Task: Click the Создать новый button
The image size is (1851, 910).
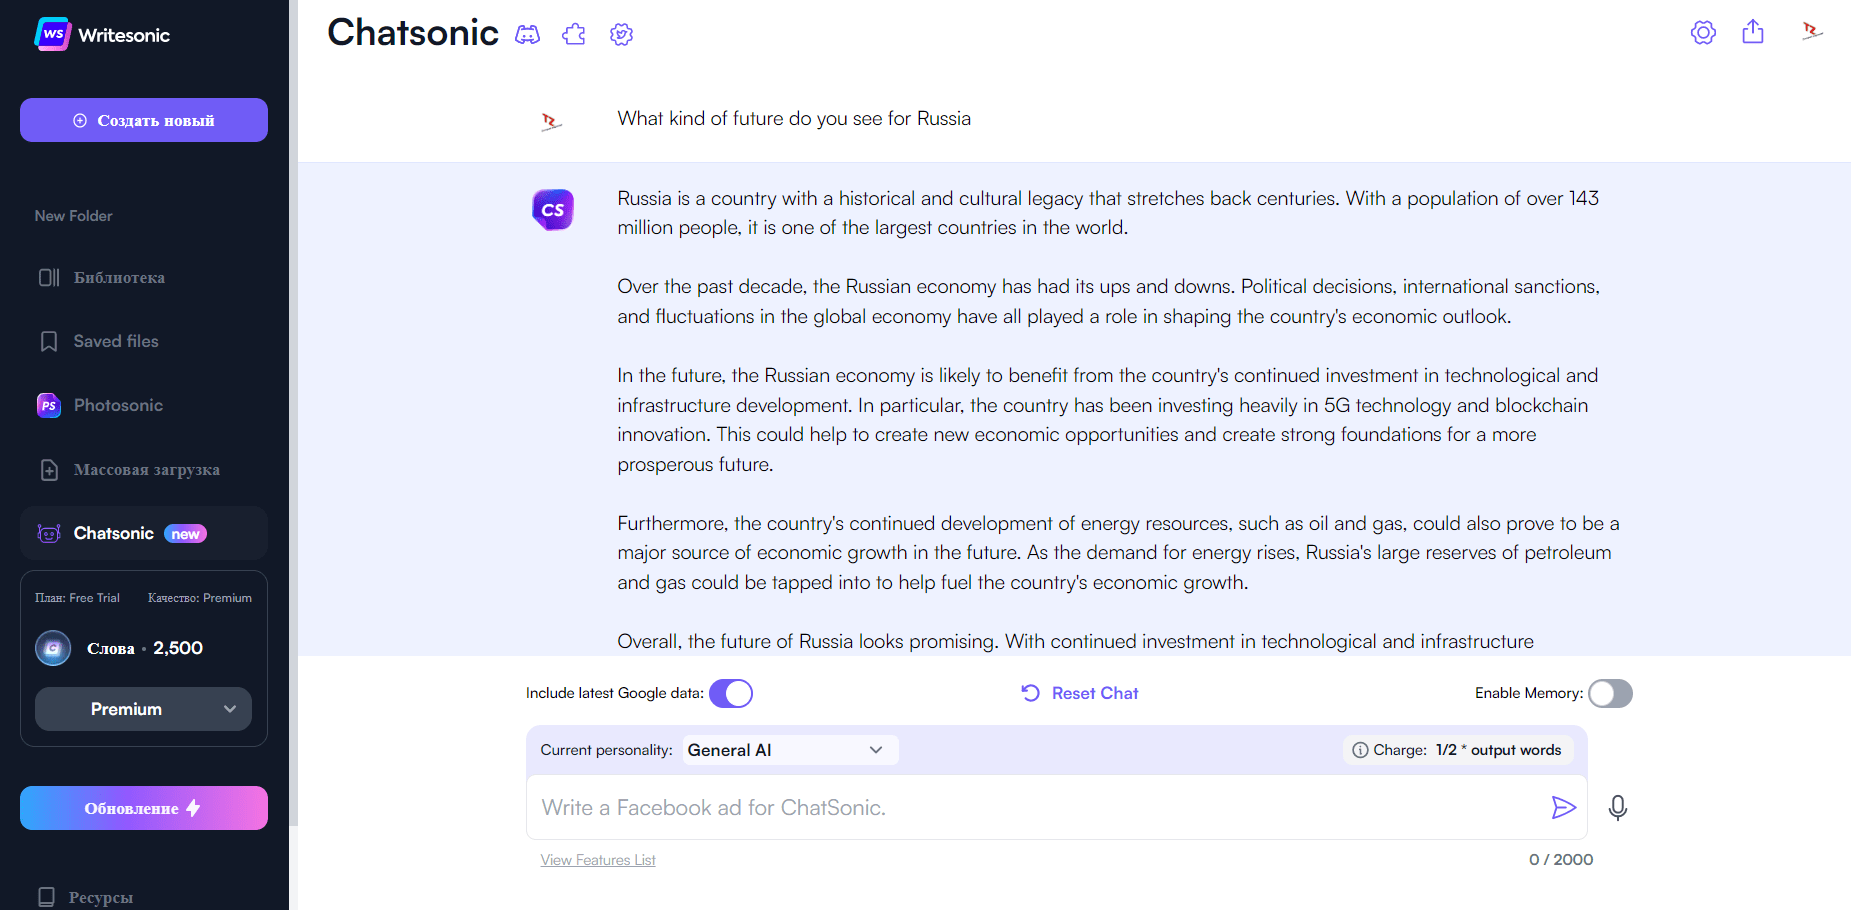Action: [144, 120]
